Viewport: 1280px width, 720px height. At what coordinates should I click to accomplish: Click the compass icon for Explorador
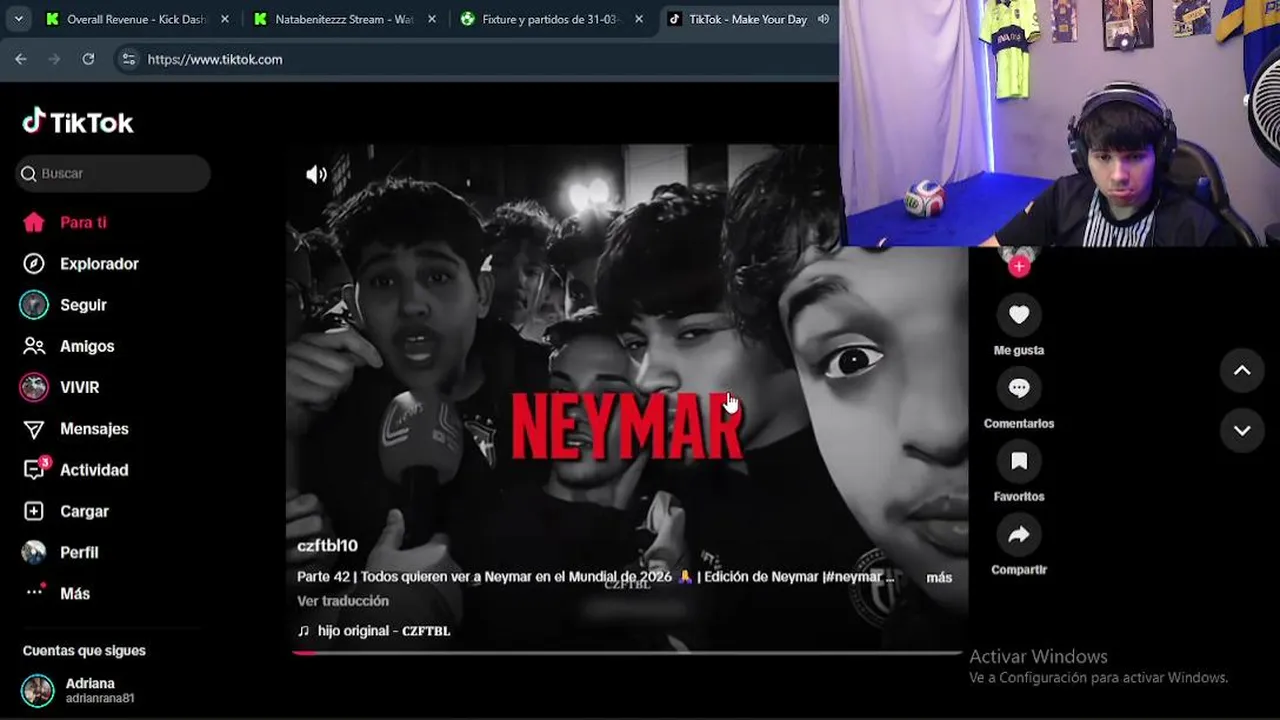click(34, 264)
